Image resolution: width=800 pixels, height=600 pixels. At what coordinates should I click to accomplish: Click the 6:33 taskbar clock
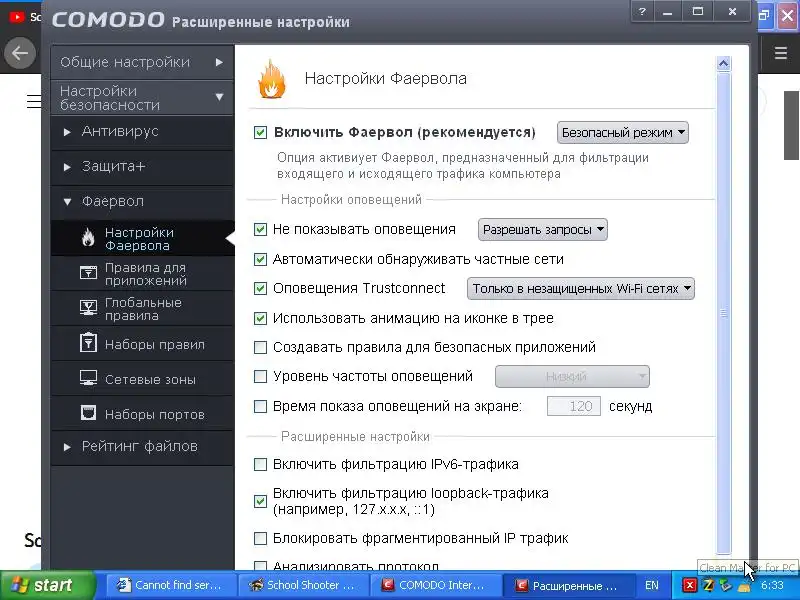(x=772, y=585)
